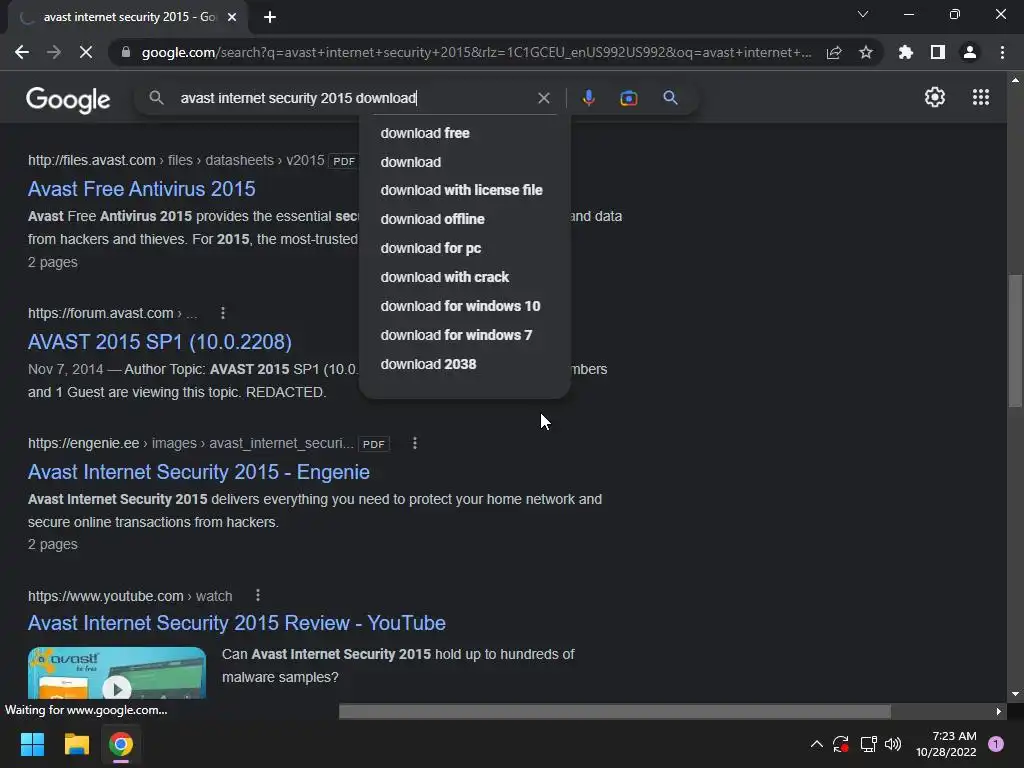Open the volume control in tray
Image resolution: width=1024 pixels, height=768 pixels.
click(x=893, y=744)
